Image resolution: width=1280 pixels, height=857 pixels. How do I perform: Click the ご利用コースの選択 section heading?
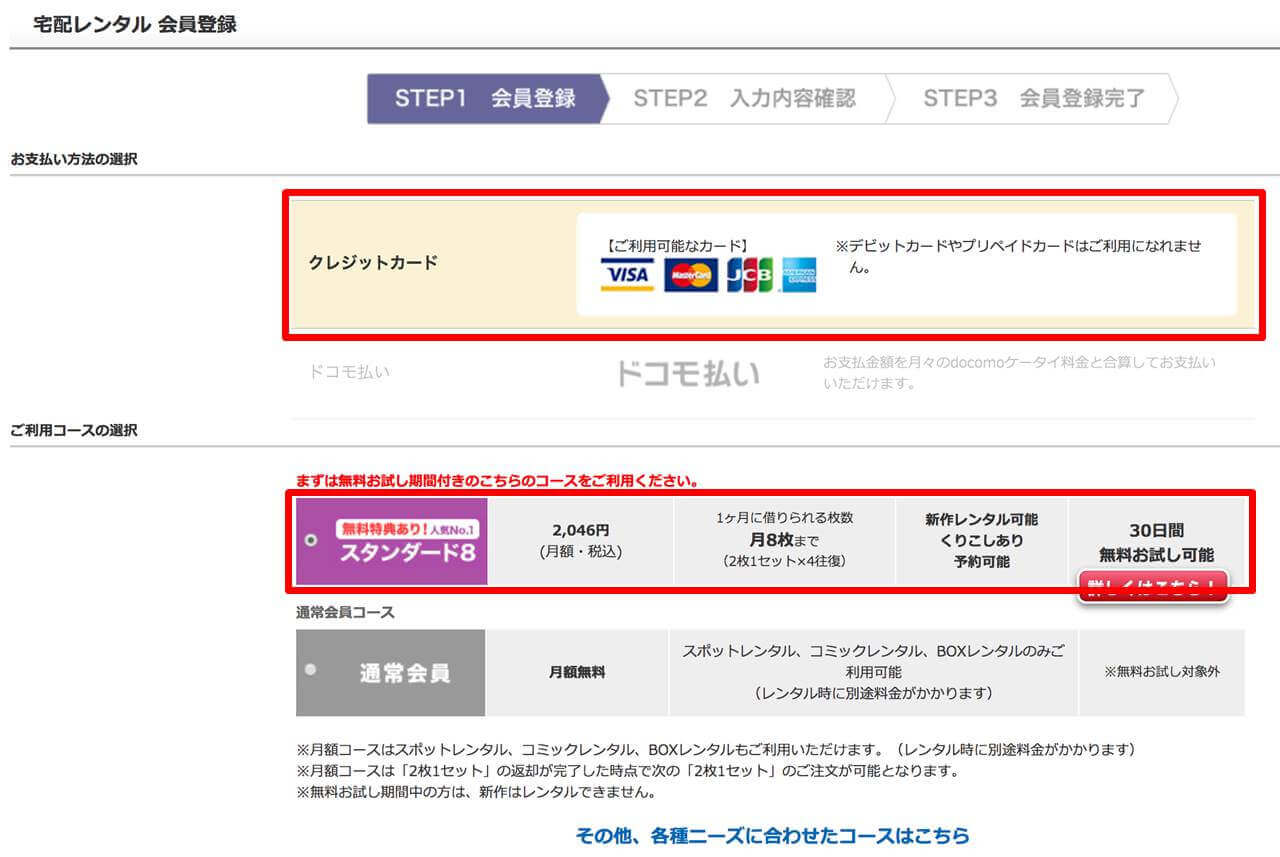74,431
